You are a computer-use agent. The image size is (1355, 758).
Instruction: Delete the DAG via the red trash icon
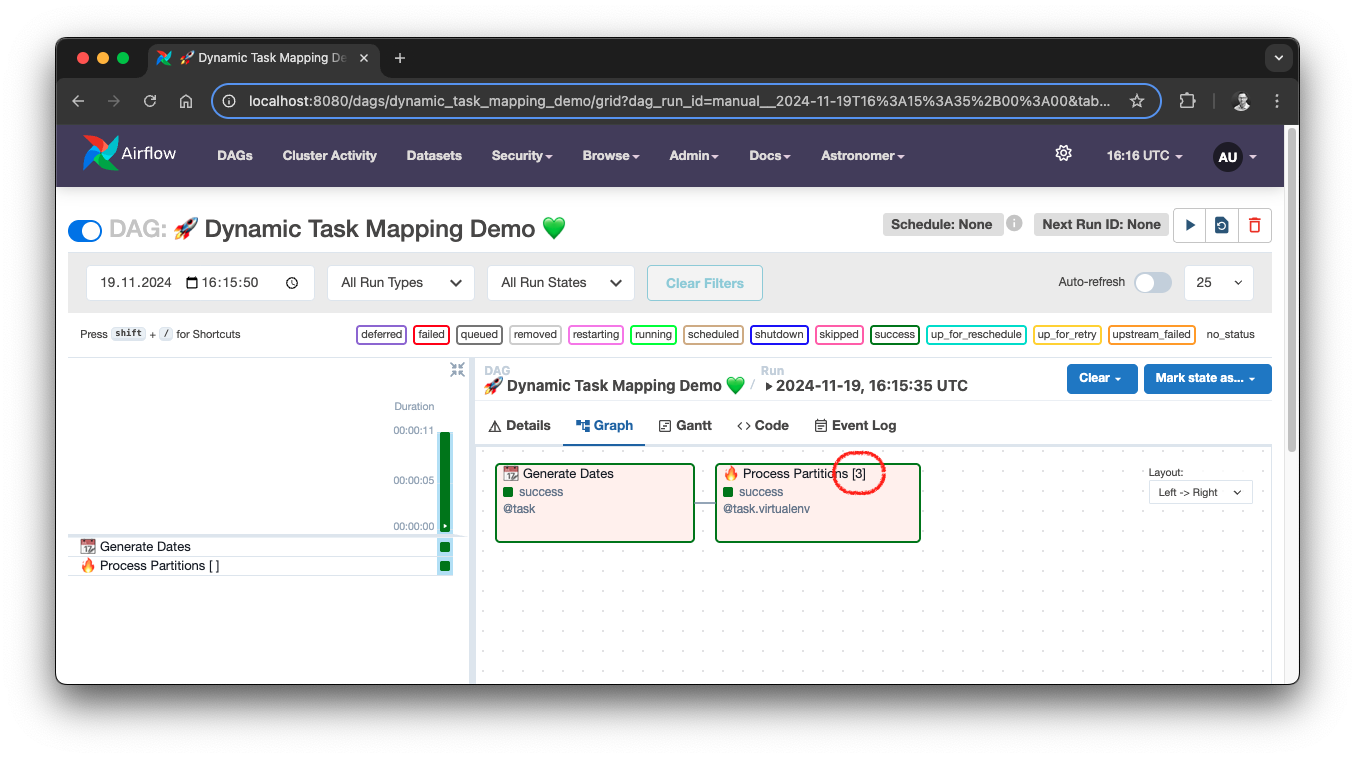pyautogui.click(x=1254, y=224)
